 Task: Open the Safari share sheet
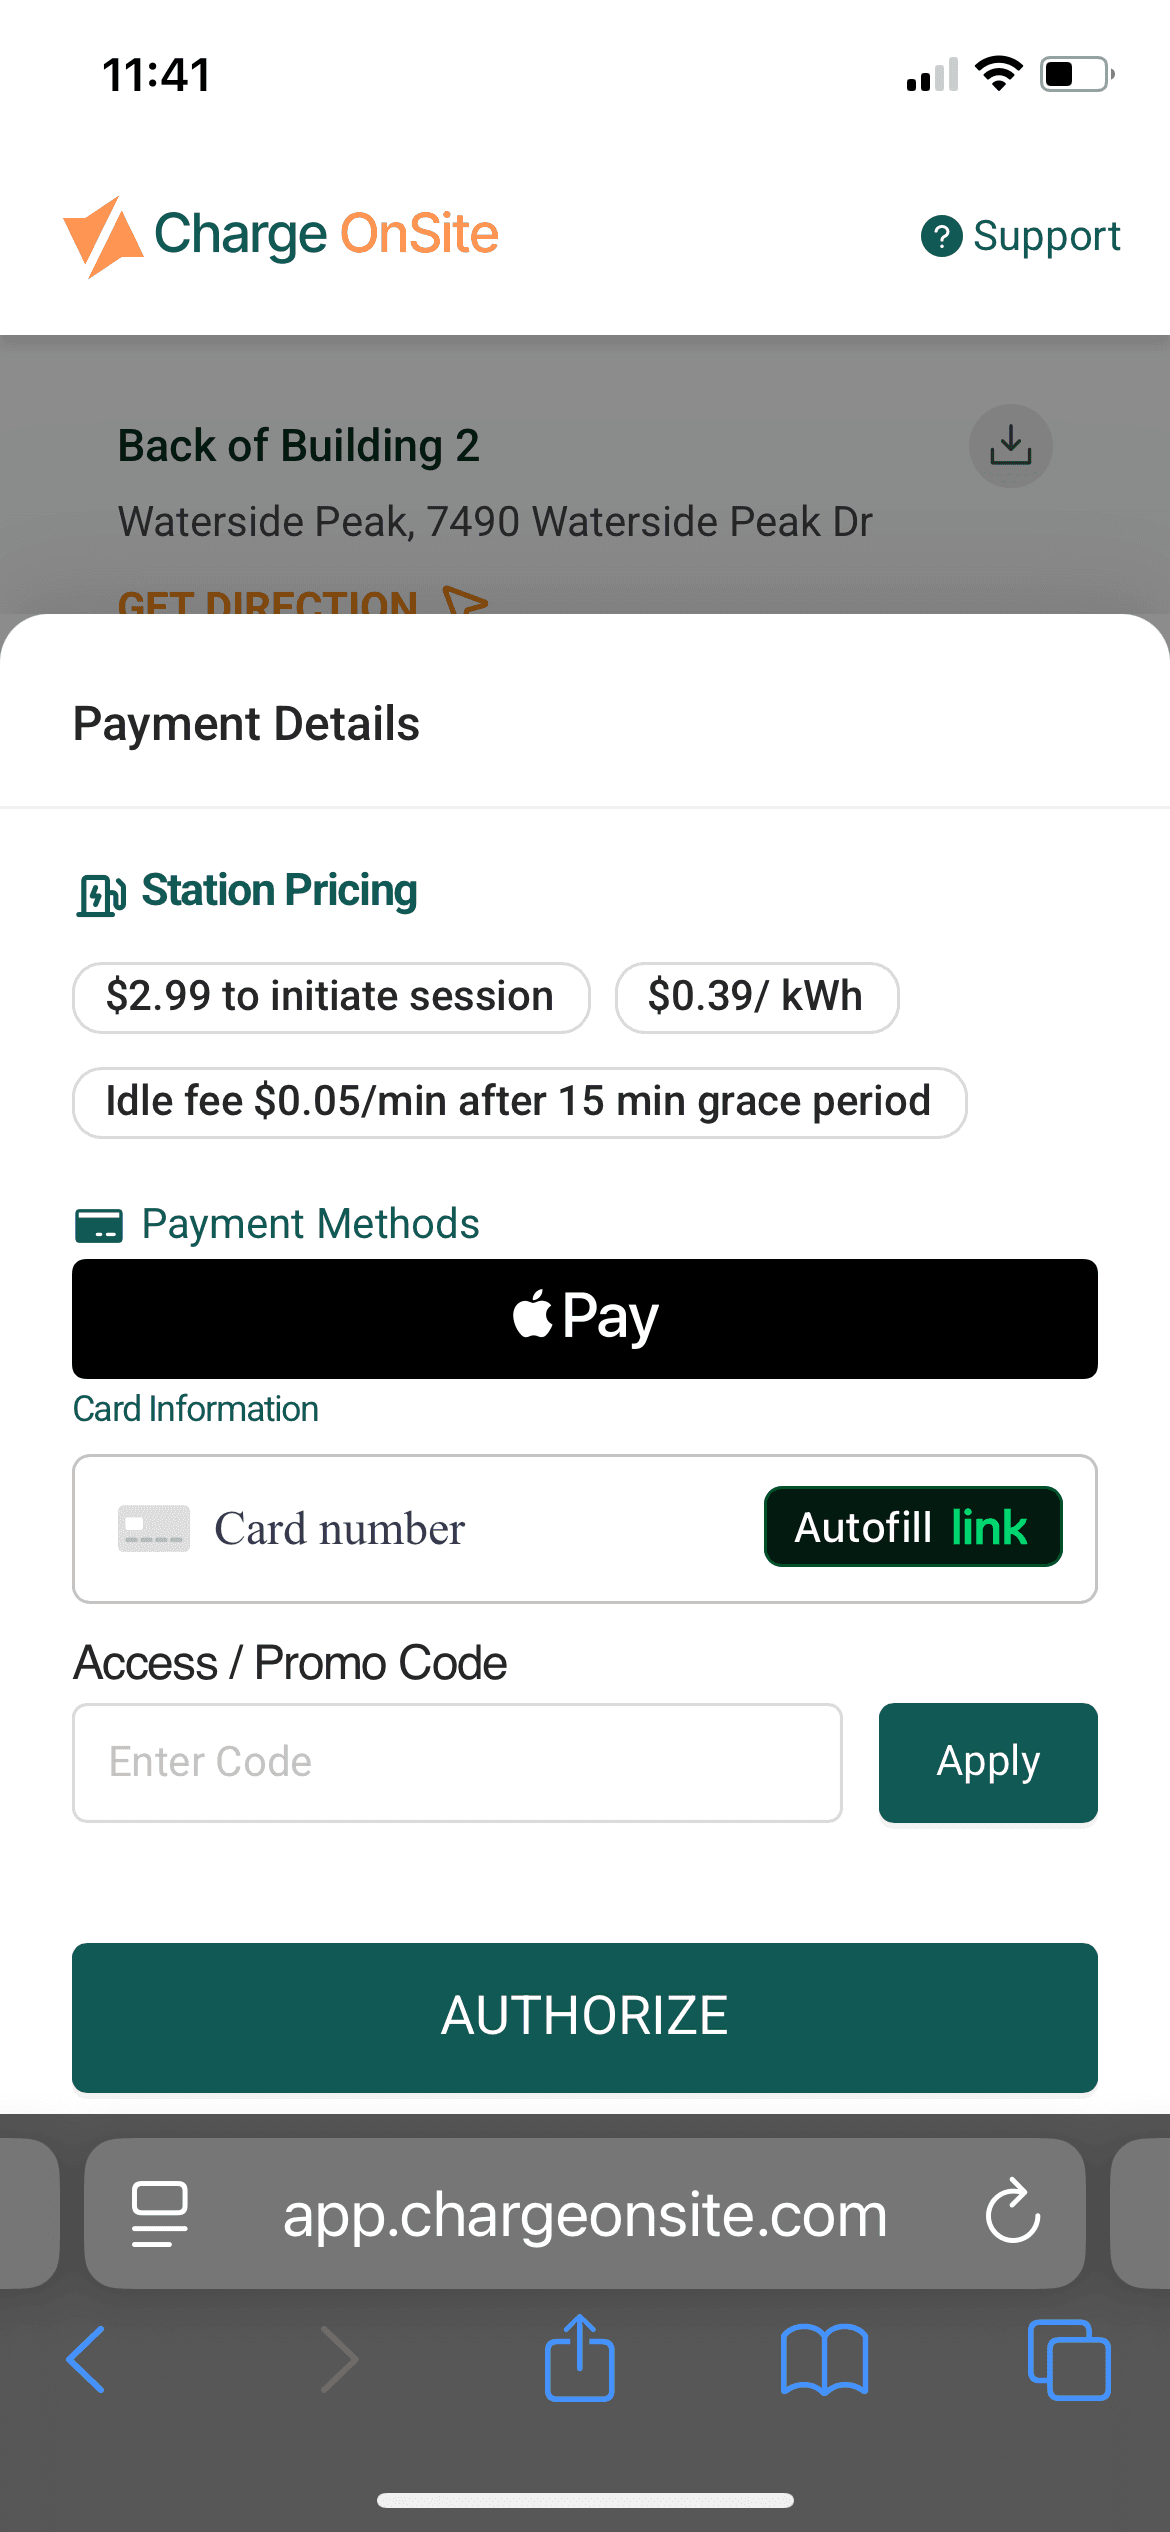click(579, 2357)
